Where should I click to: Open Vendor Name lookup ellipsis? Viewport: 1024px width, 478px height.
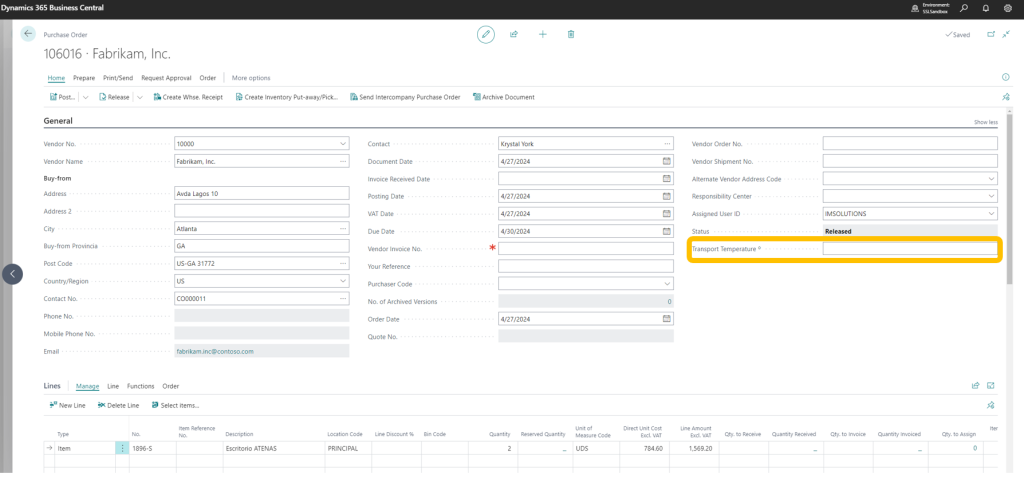(x=343, y=161)
